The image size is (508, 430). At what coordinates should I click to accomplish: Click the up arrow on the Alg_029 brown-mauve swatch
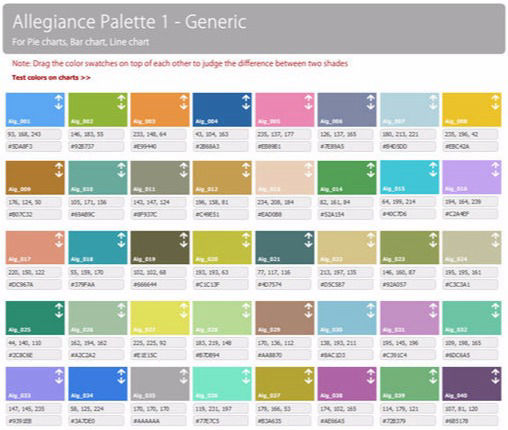pyautogui.click(x=308, y=306)
